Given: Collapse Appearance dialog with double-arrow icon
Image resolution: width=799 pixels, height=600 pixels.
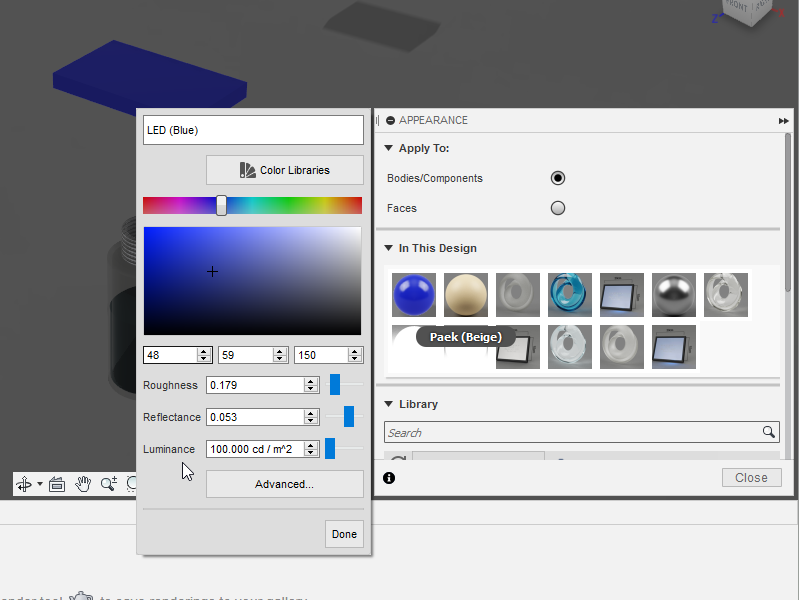Looking at the screenshot, I should tap(783, 121).
